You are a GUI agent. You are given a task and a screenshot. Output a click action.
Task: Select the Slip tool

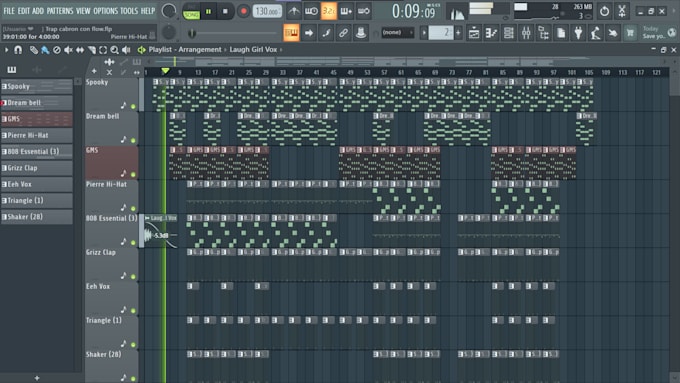(x=80, y=50)
